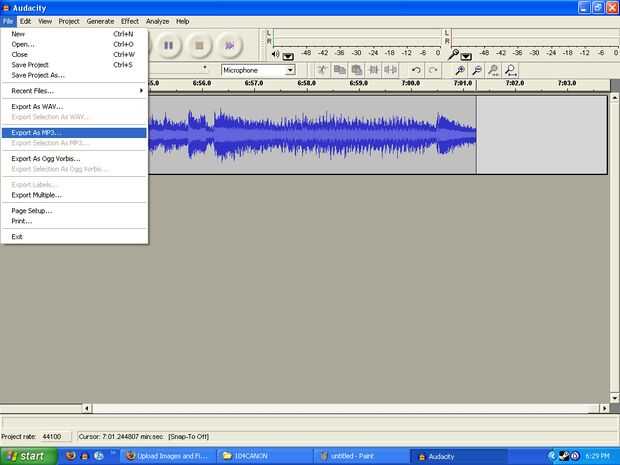This screenshot has height=465, width=620.
Task: Switch to untitled - Paint taskbar button
Action: point(361,456)
